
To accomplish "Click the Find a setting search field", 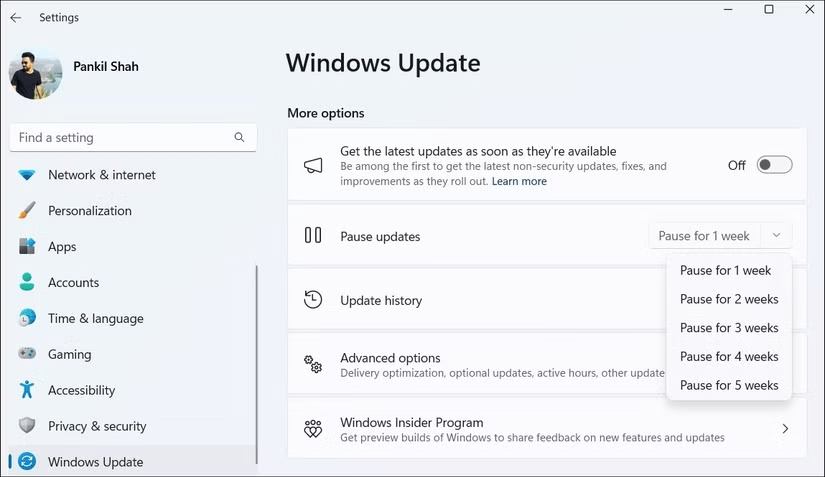I will coord(120,138).
